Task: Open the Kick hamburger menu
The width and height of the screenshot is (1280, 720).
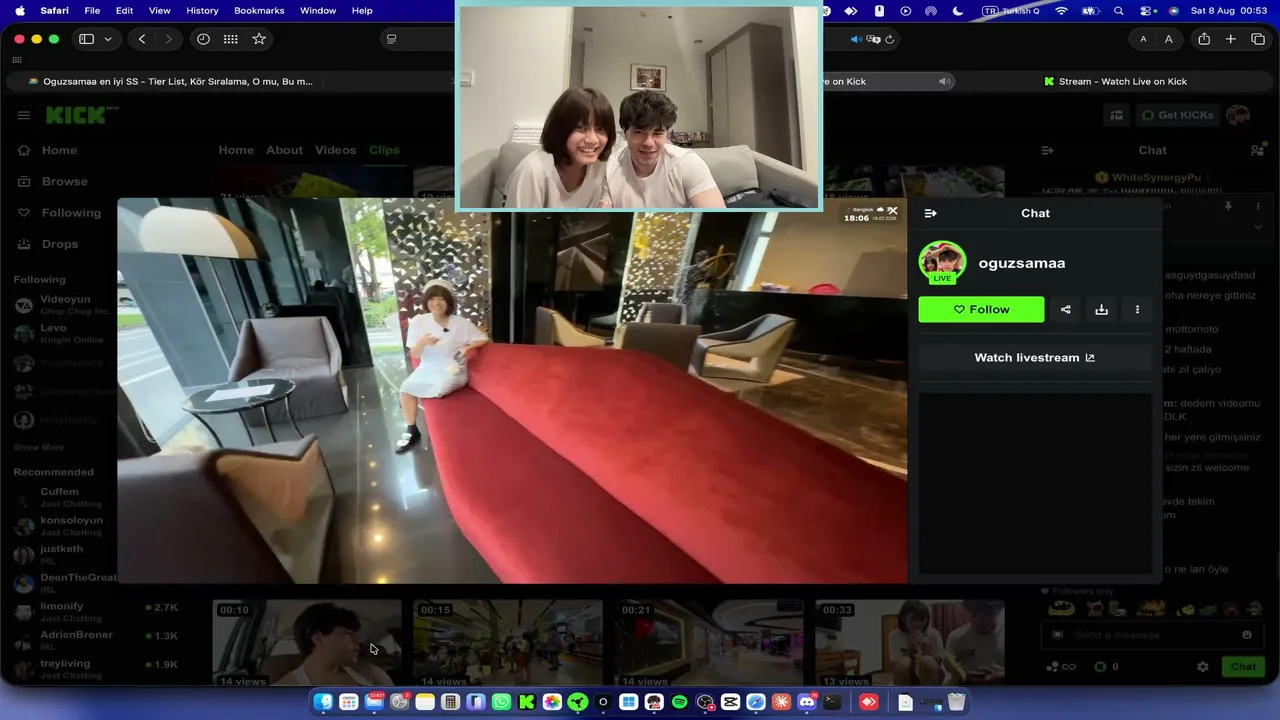Action: (24, 115)
